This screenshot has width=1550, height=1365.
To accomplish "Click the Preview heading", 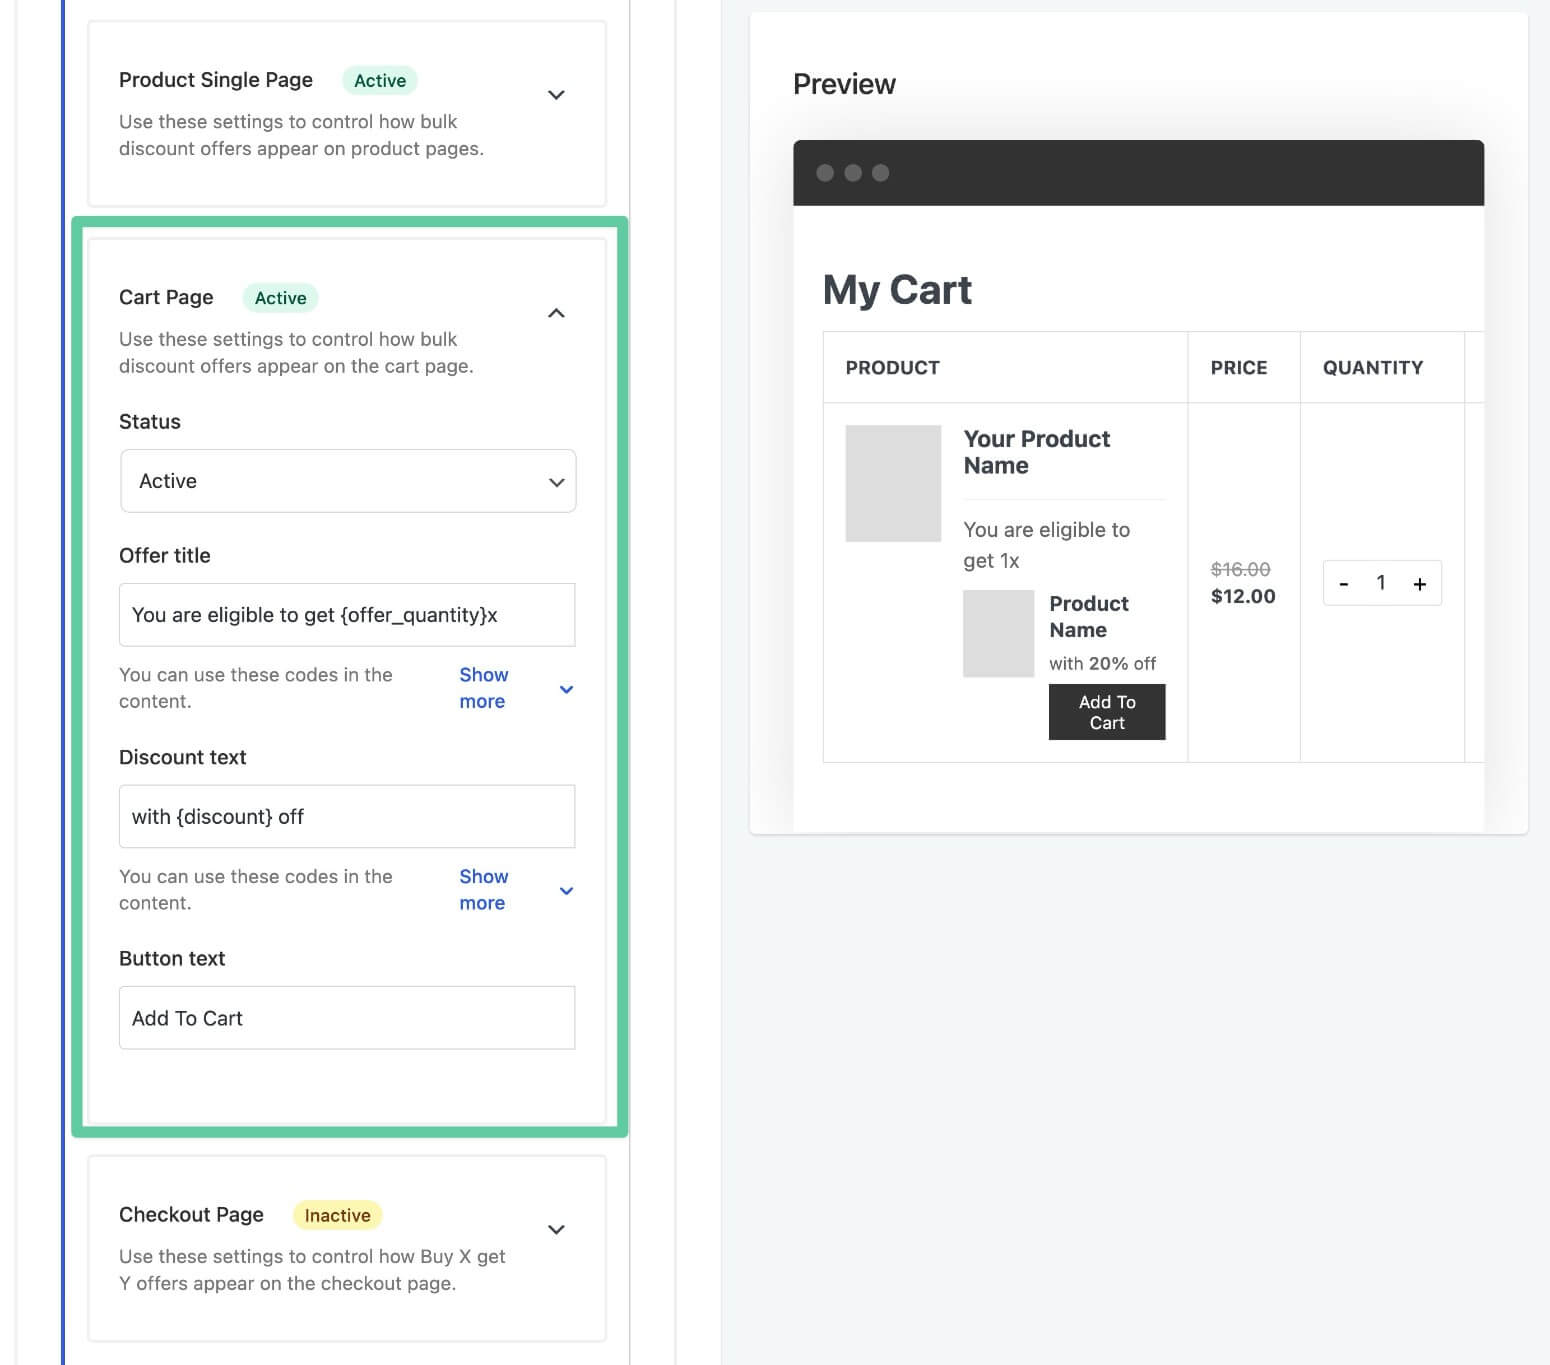I will (844, 84).
